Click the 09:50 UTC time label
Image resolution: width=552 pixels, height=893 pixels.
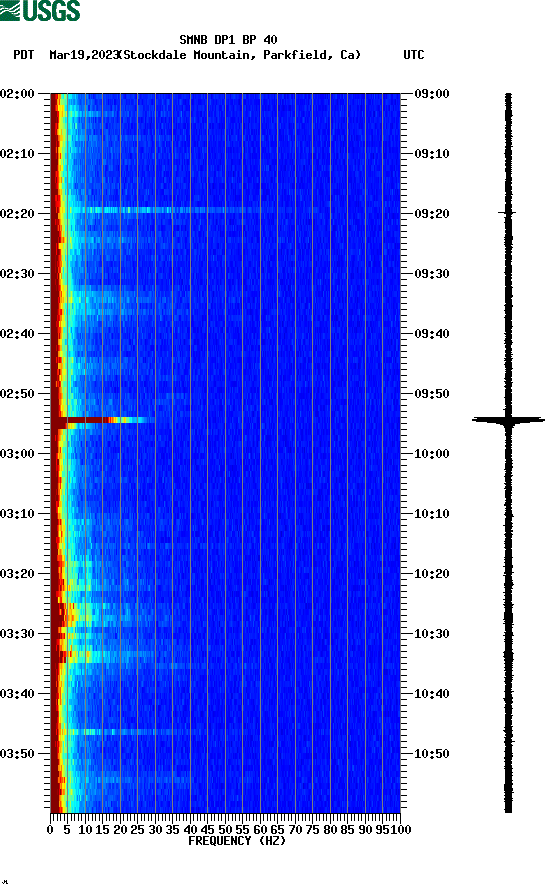click(432, 394)
